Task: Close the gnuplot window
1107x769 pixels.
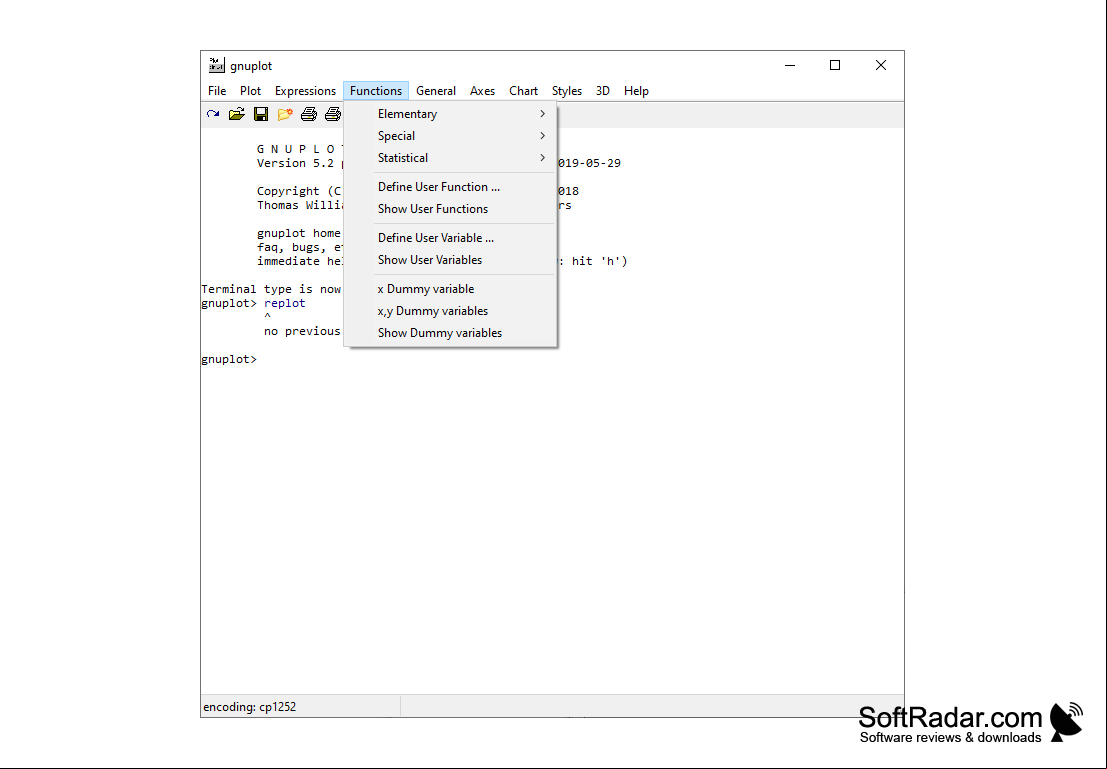Action: [880, 65]
